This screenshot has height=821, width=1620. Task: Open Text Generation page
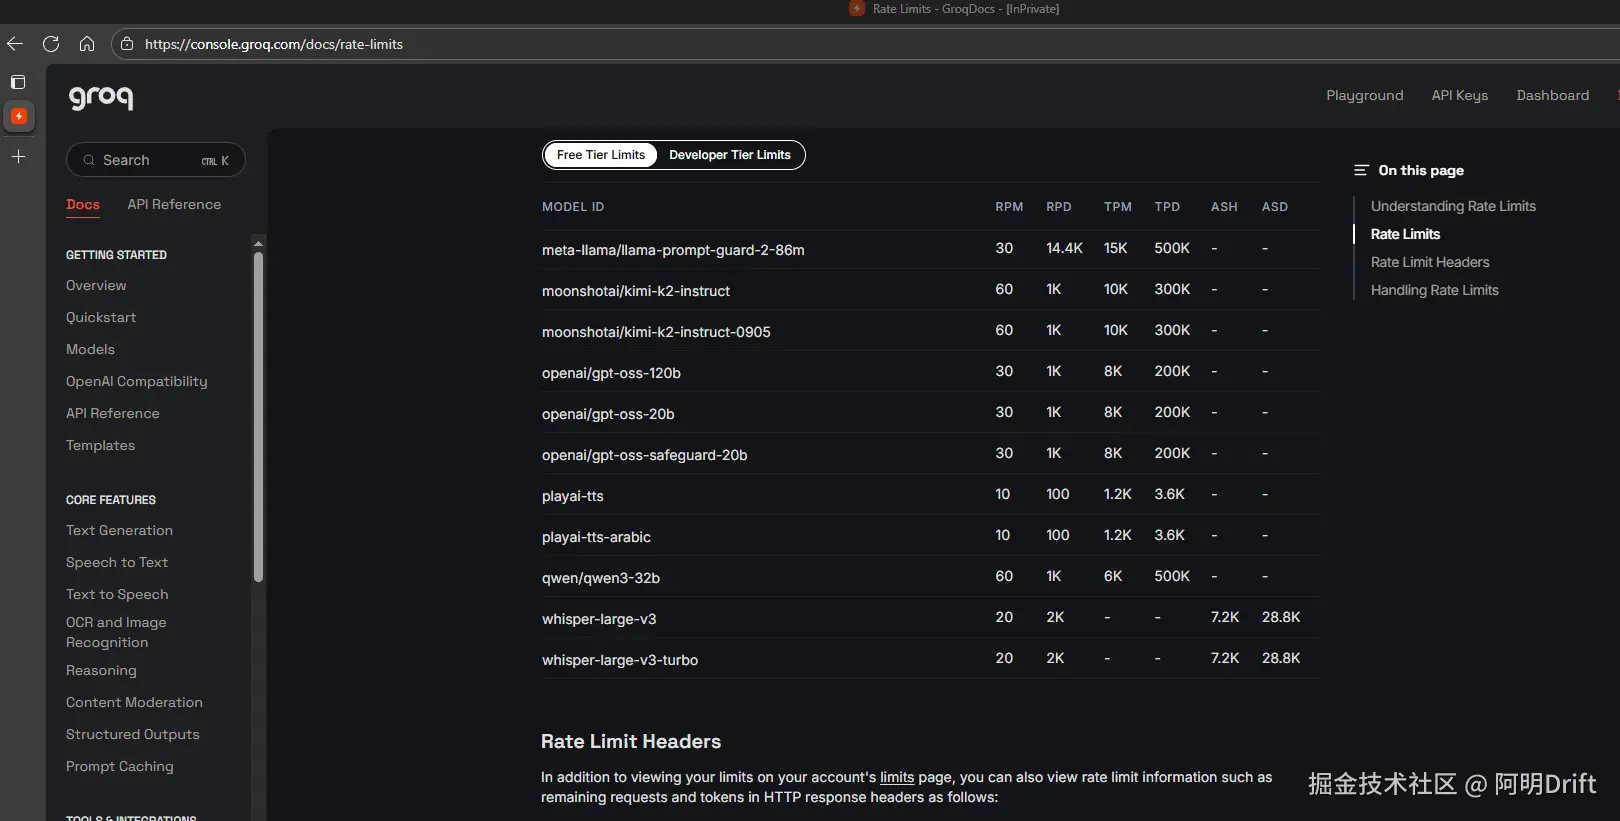point(119,530)
